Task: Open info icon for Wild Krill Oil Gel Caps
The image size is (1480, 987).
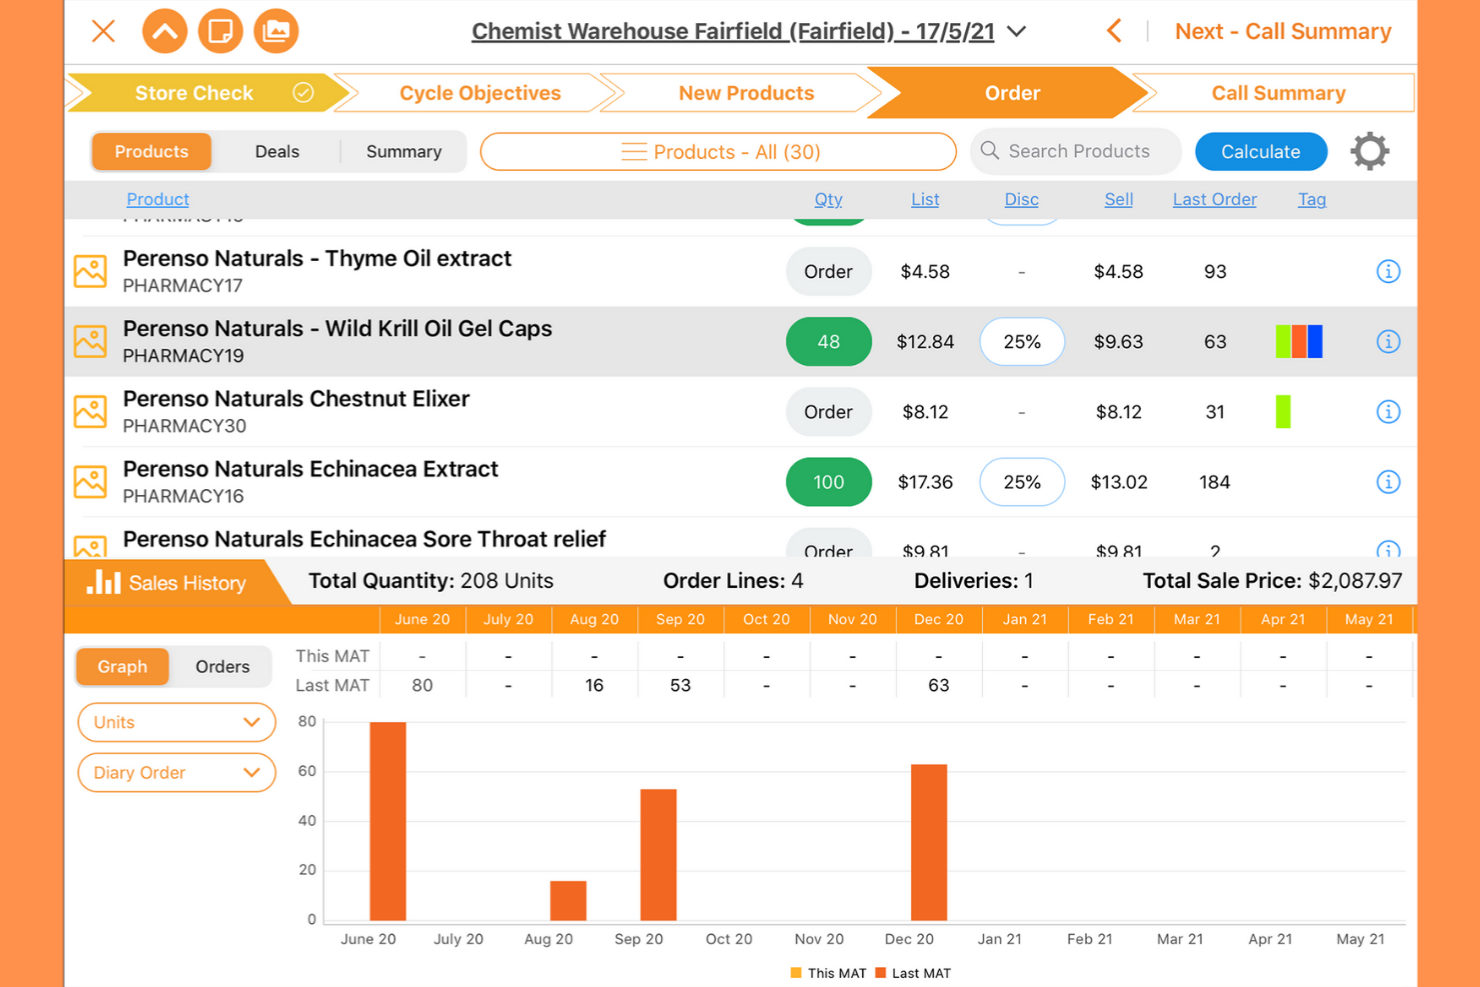Action: pyautogui.click(x=1388, y=341)
